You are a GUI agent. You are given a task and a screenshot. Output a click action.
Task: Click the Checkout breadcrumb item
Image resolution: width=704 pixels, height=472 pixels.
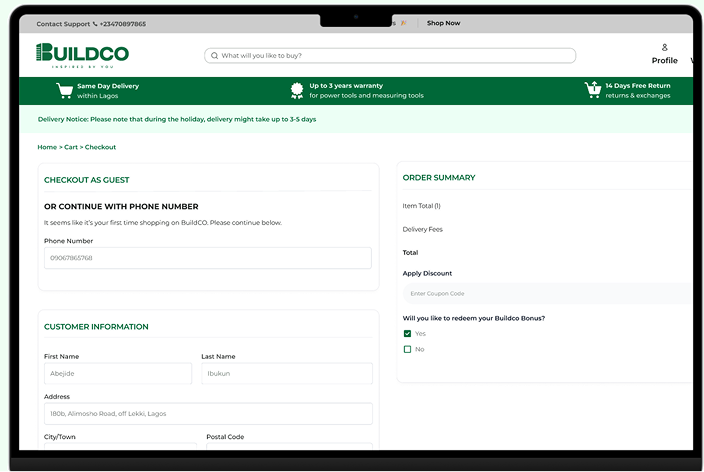[100, 147]
